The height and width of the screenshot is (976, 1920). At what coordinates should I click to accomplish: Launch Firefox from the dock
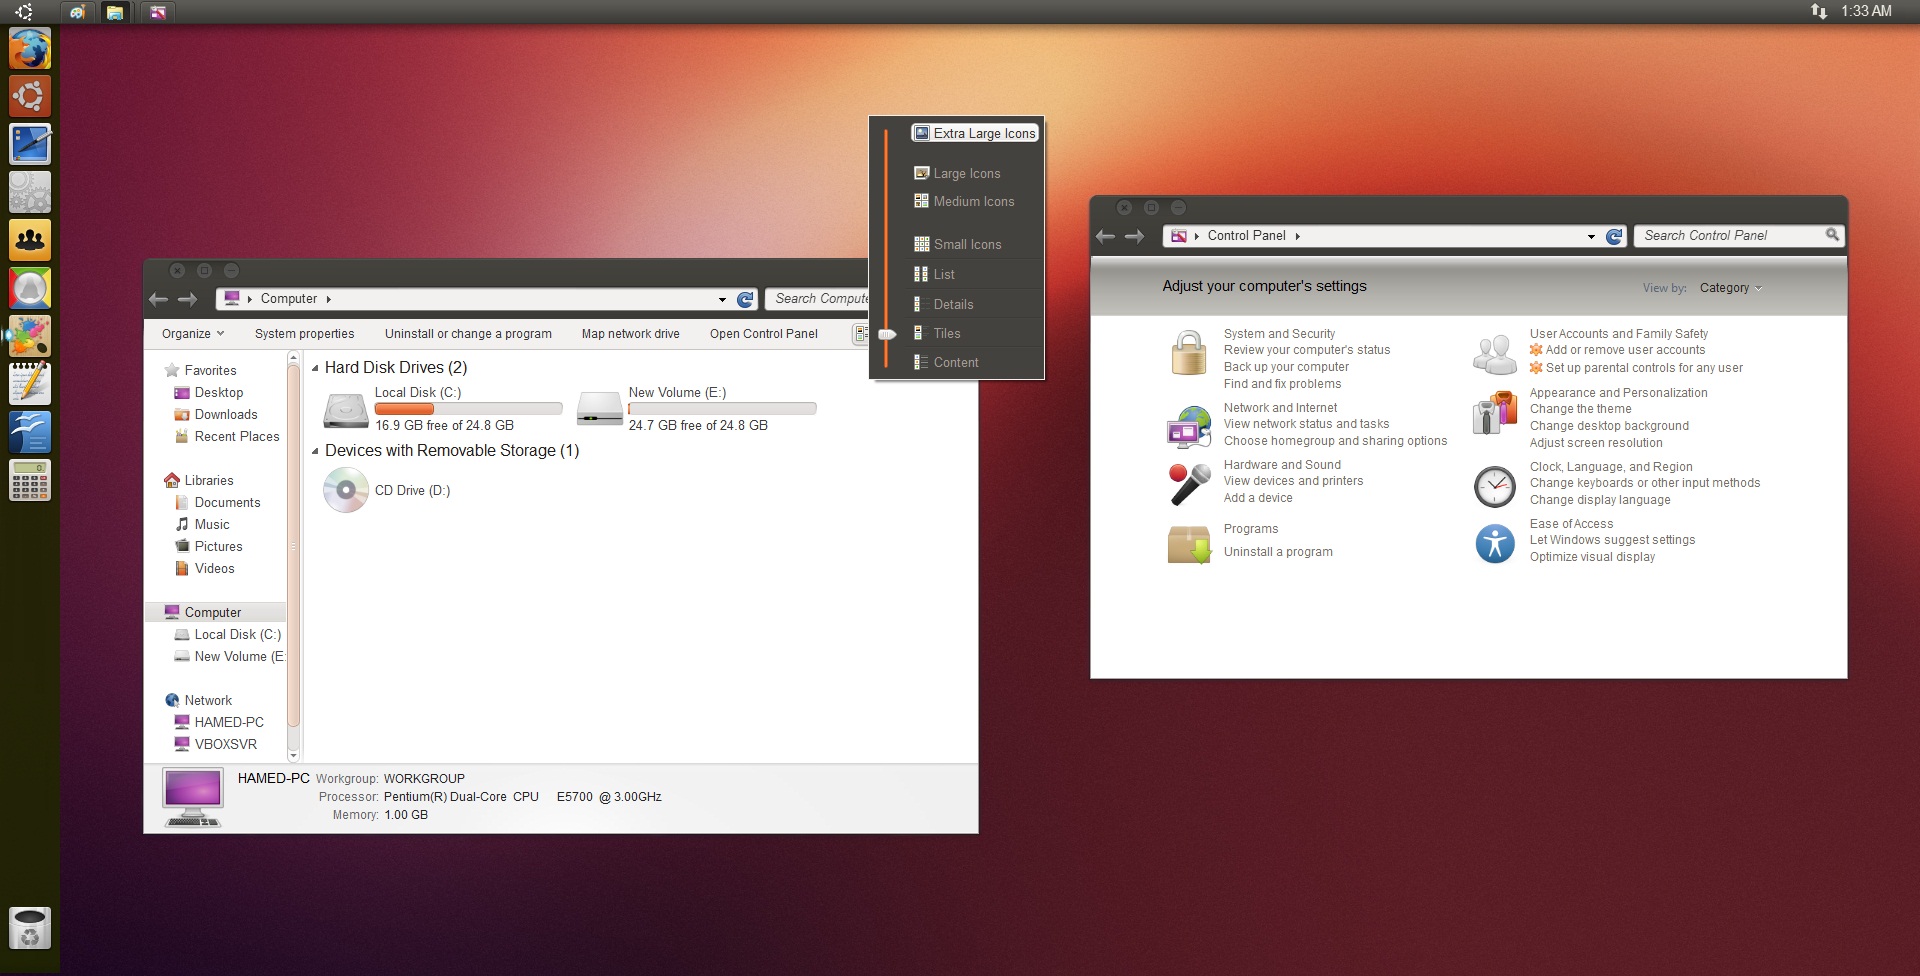click(30, 48)
